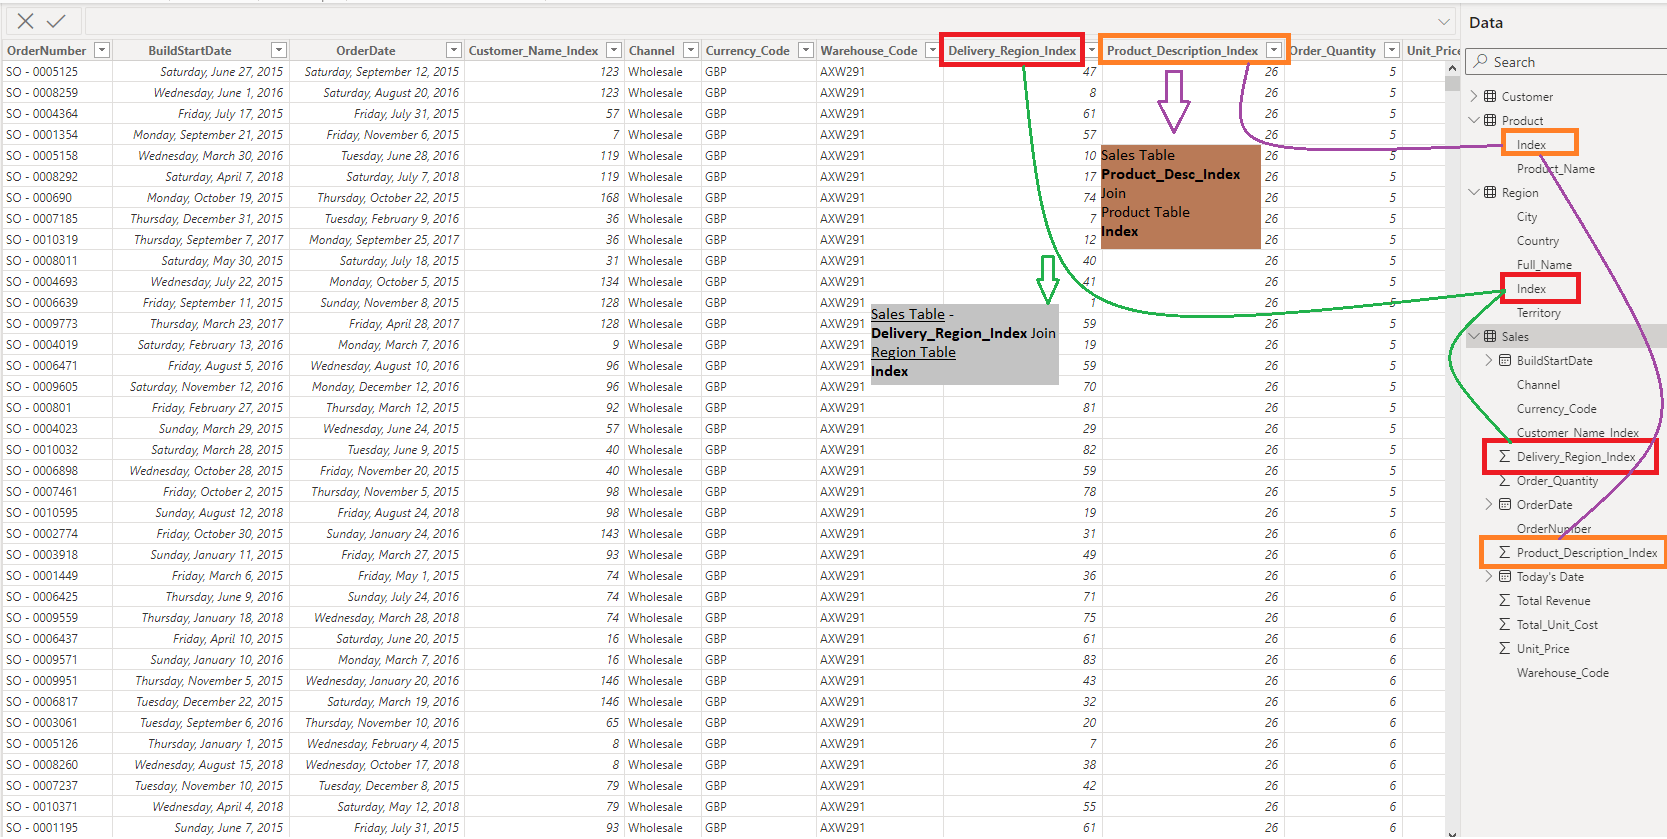
Task: Click the table's vertical scrollbar thumb
Action: [x=1452, y=83]
